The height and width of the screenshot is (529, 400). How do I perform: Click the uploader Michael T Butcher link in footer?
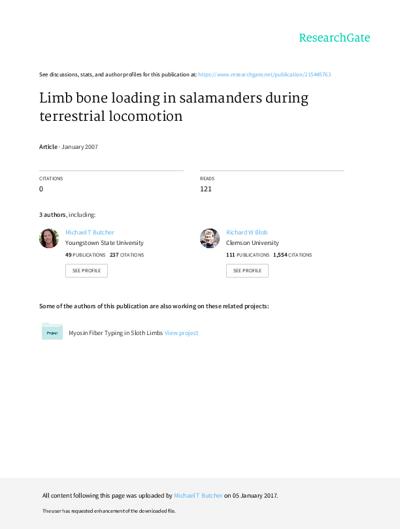tap(198, 496)
